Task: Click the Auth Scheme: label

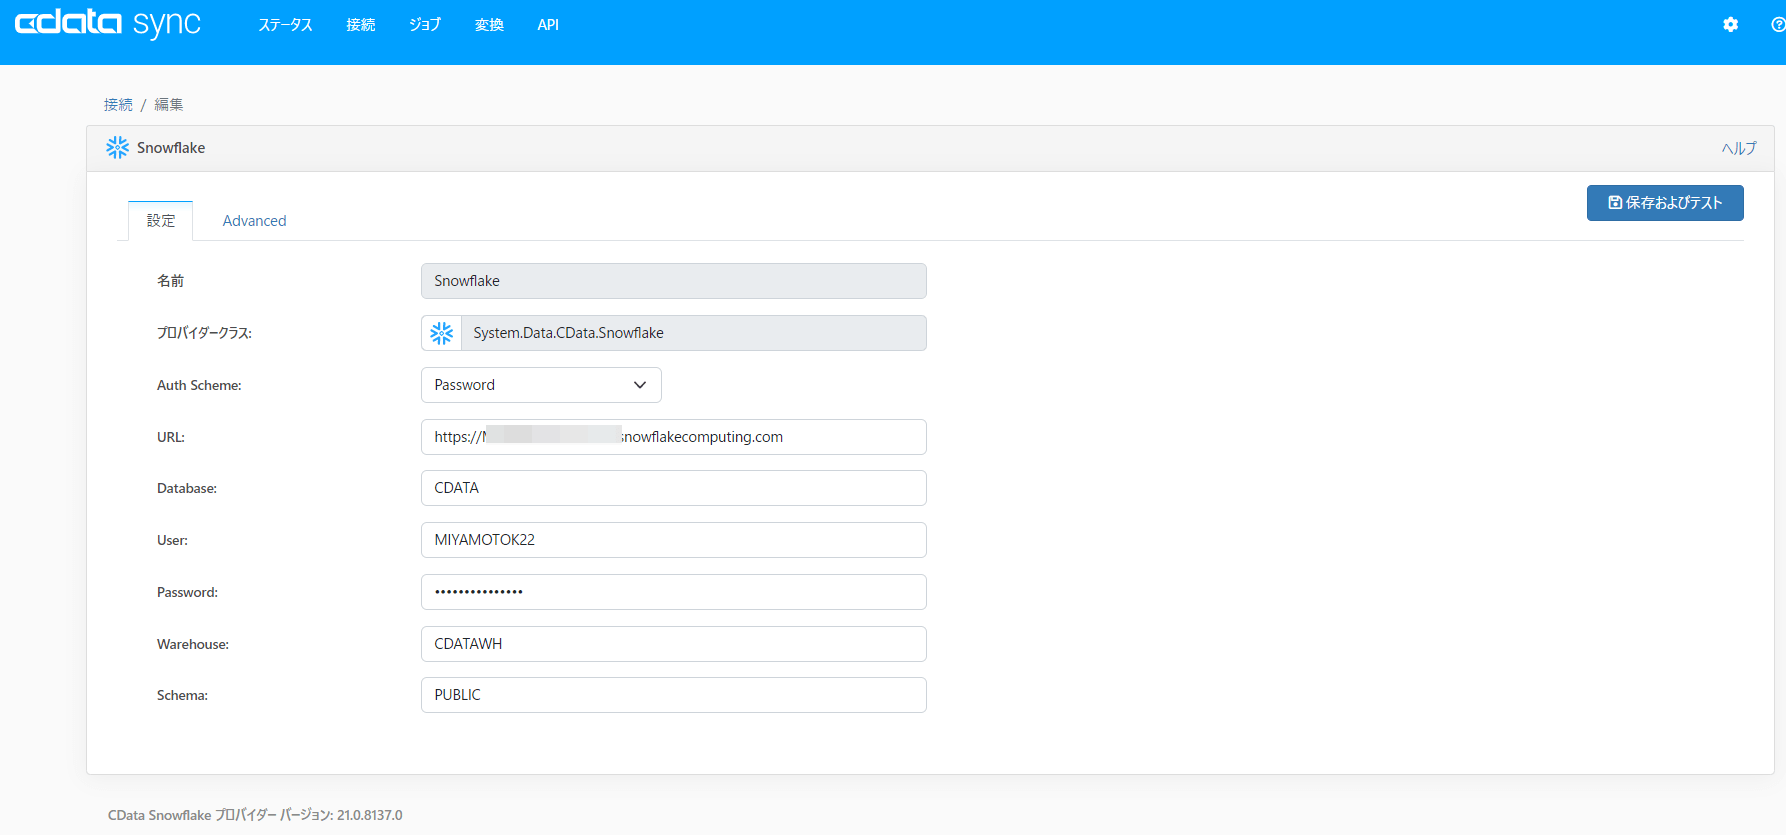Action: pyautogui.click(x=199, y=385)
